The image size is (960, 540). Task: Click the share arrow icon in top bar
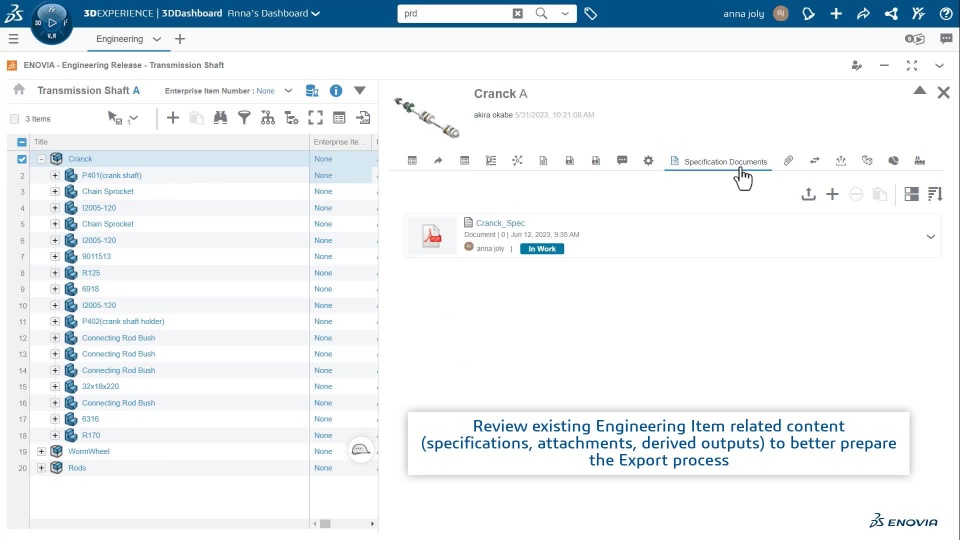863,13
